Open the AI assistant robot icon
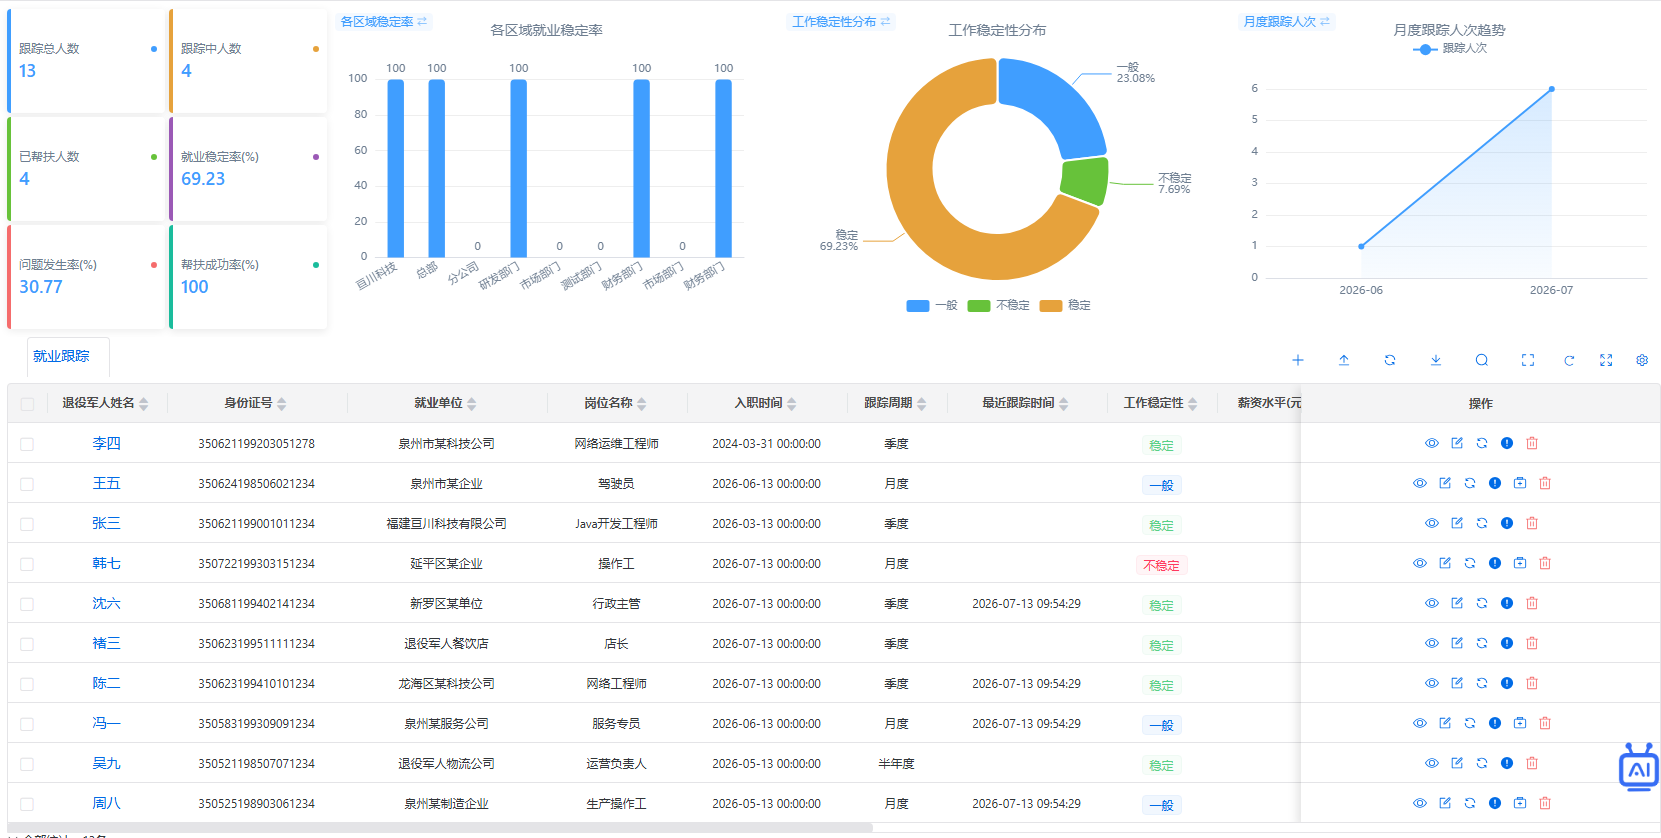 coord(1638,767)
